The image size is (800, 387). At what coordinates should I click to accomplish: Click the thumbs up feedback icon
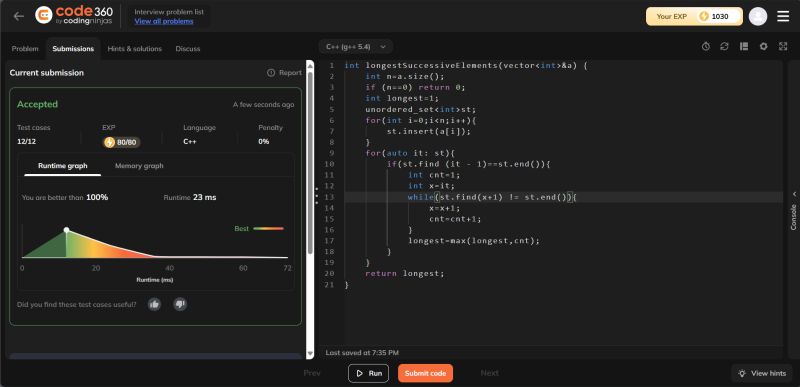click(154, 304)
